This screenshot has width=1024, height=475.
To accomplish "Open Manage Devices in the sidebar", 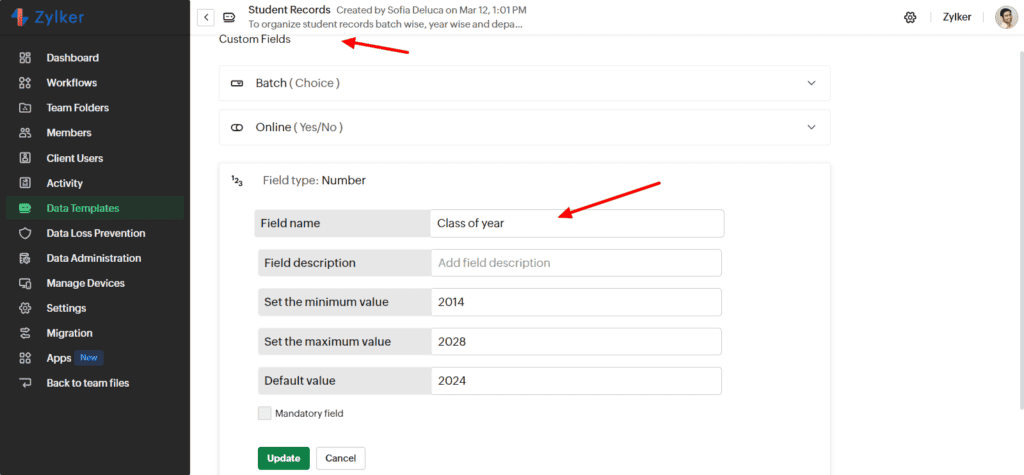I will (x=86, y=284).
